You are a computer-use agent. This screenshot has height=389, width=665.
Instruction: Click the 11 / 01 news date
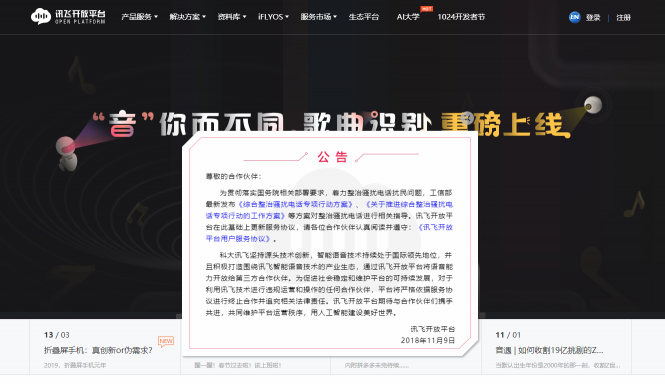tap(508, 335)
